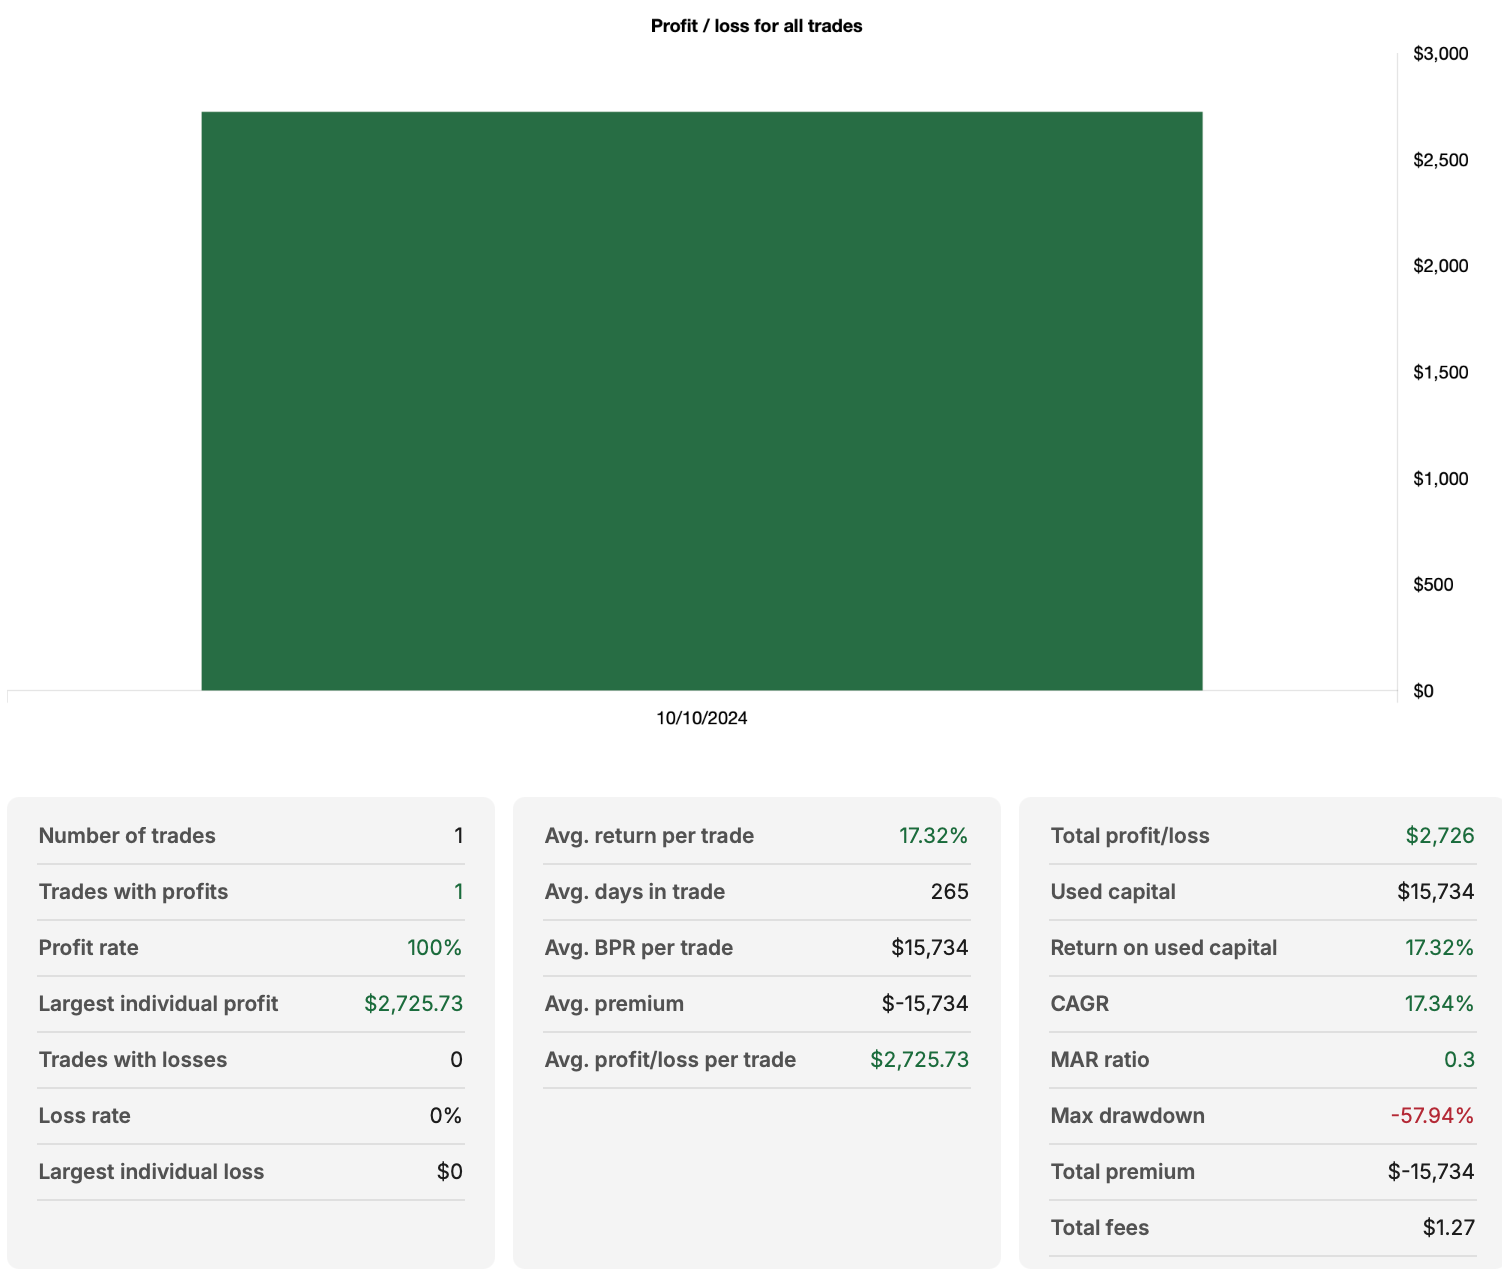Screen dimensions: 1502x1270
Task: Click the 'Loss rate' 0% value
Action: click(x=446, y=1116)
